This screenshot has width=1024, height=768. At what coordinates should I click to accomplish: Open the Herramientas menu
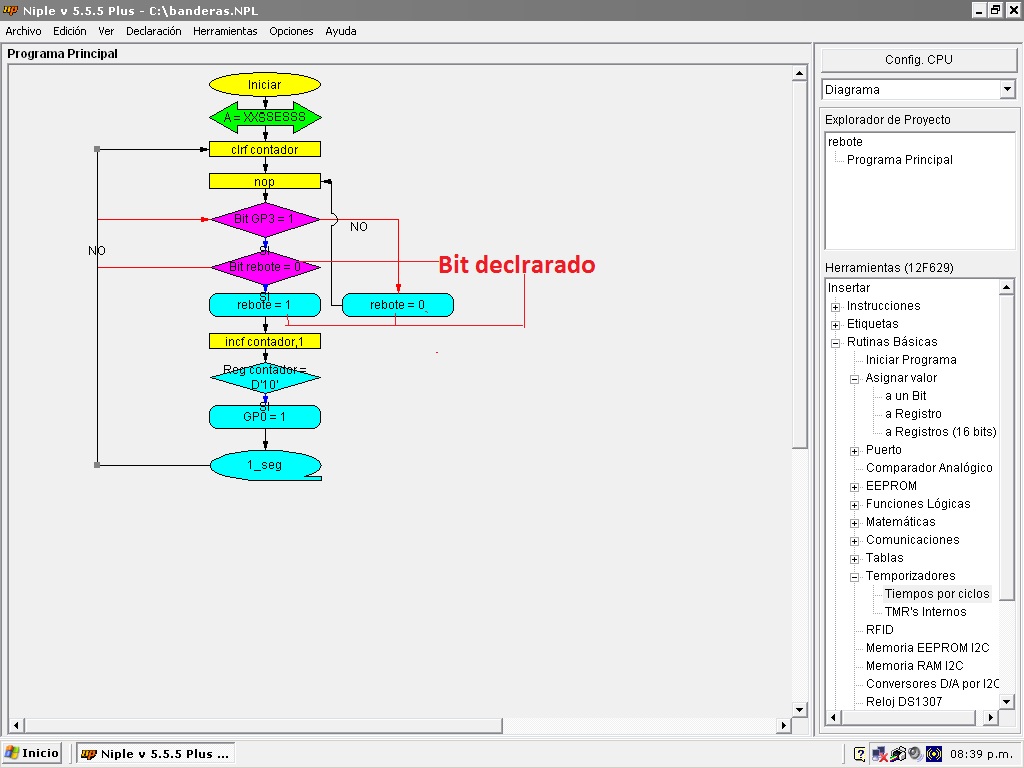(225, 31)
